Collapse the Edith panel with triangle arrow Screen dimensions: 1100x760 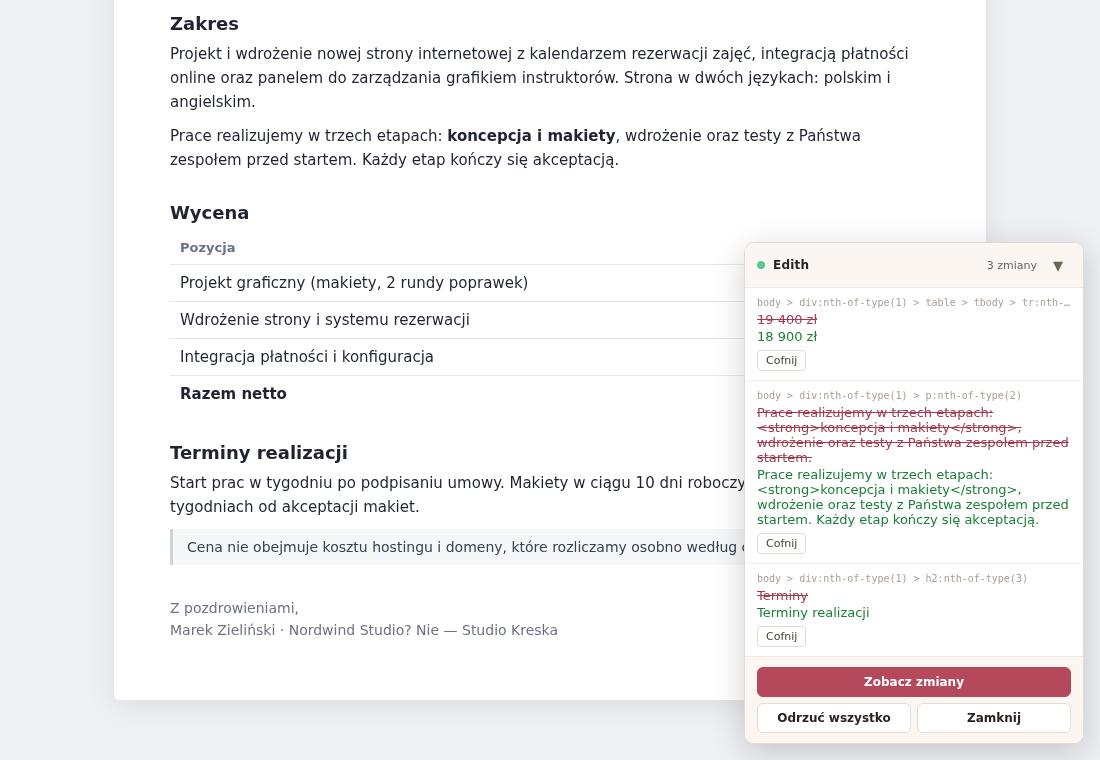pyautogui.click(x=1058, y=266)
